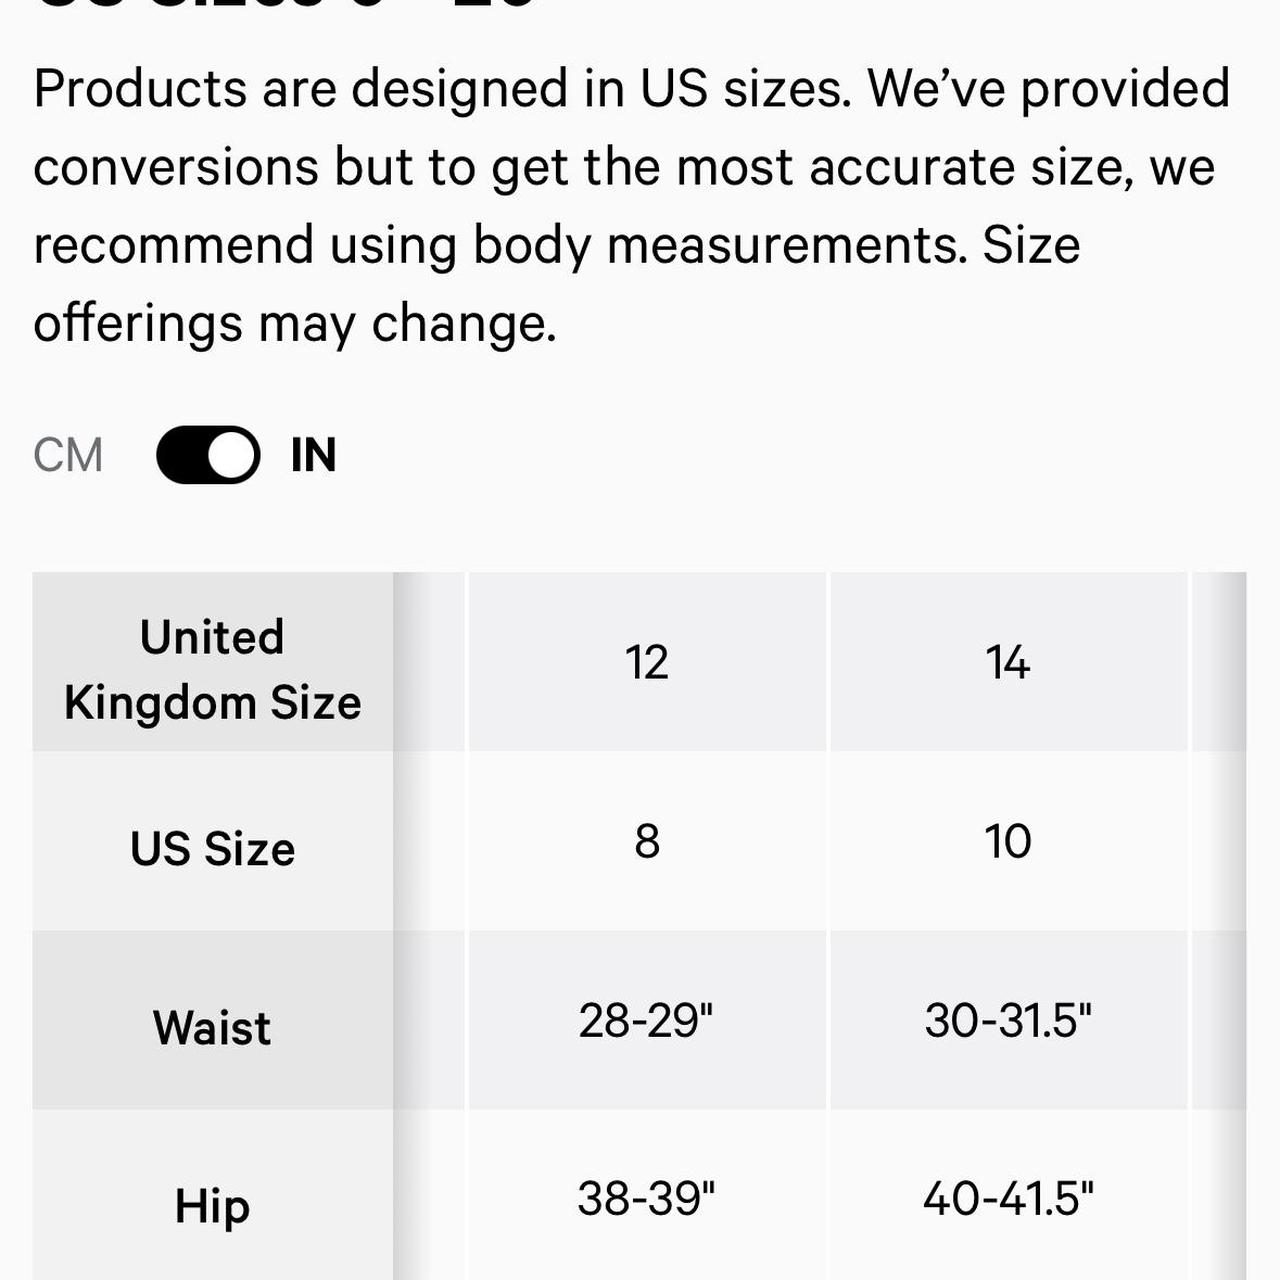The width and height of the screenshot is (1280, 1280).
Task: Click the cropped heading at the top
Action: point(285,5)
